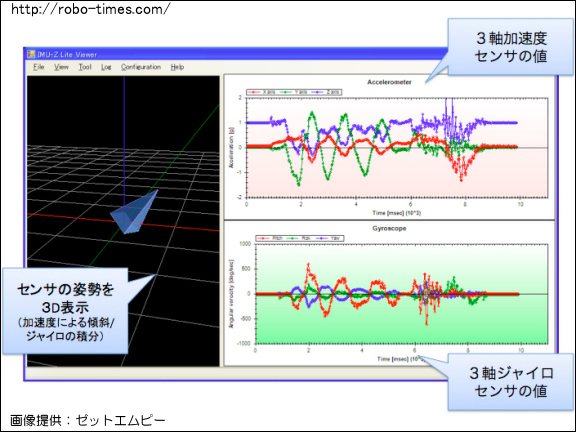Viewport: 576px width, 432px height.
Task: Click the X axis legend entry
Action: (x=262, y=92)
